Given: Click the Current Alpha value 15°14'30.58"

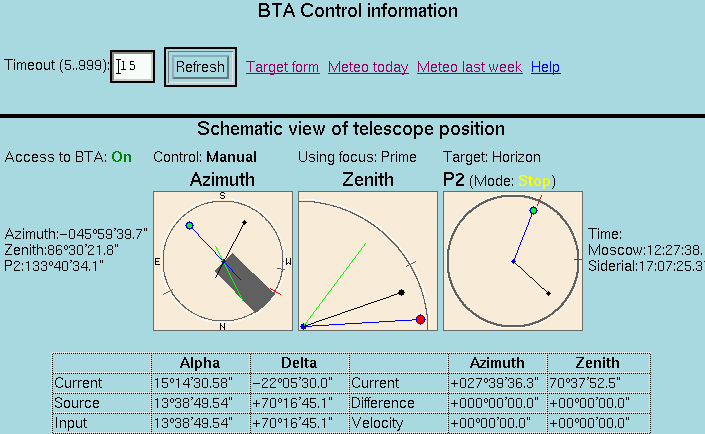Looking at the screenshot, I should [x=193, y=383].
